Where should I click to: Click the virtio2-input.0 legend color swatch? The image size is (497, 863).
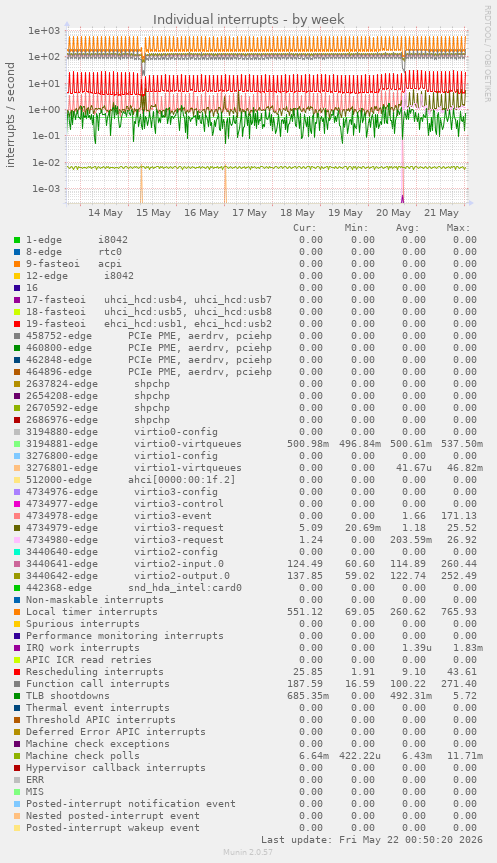pos(17,564)
